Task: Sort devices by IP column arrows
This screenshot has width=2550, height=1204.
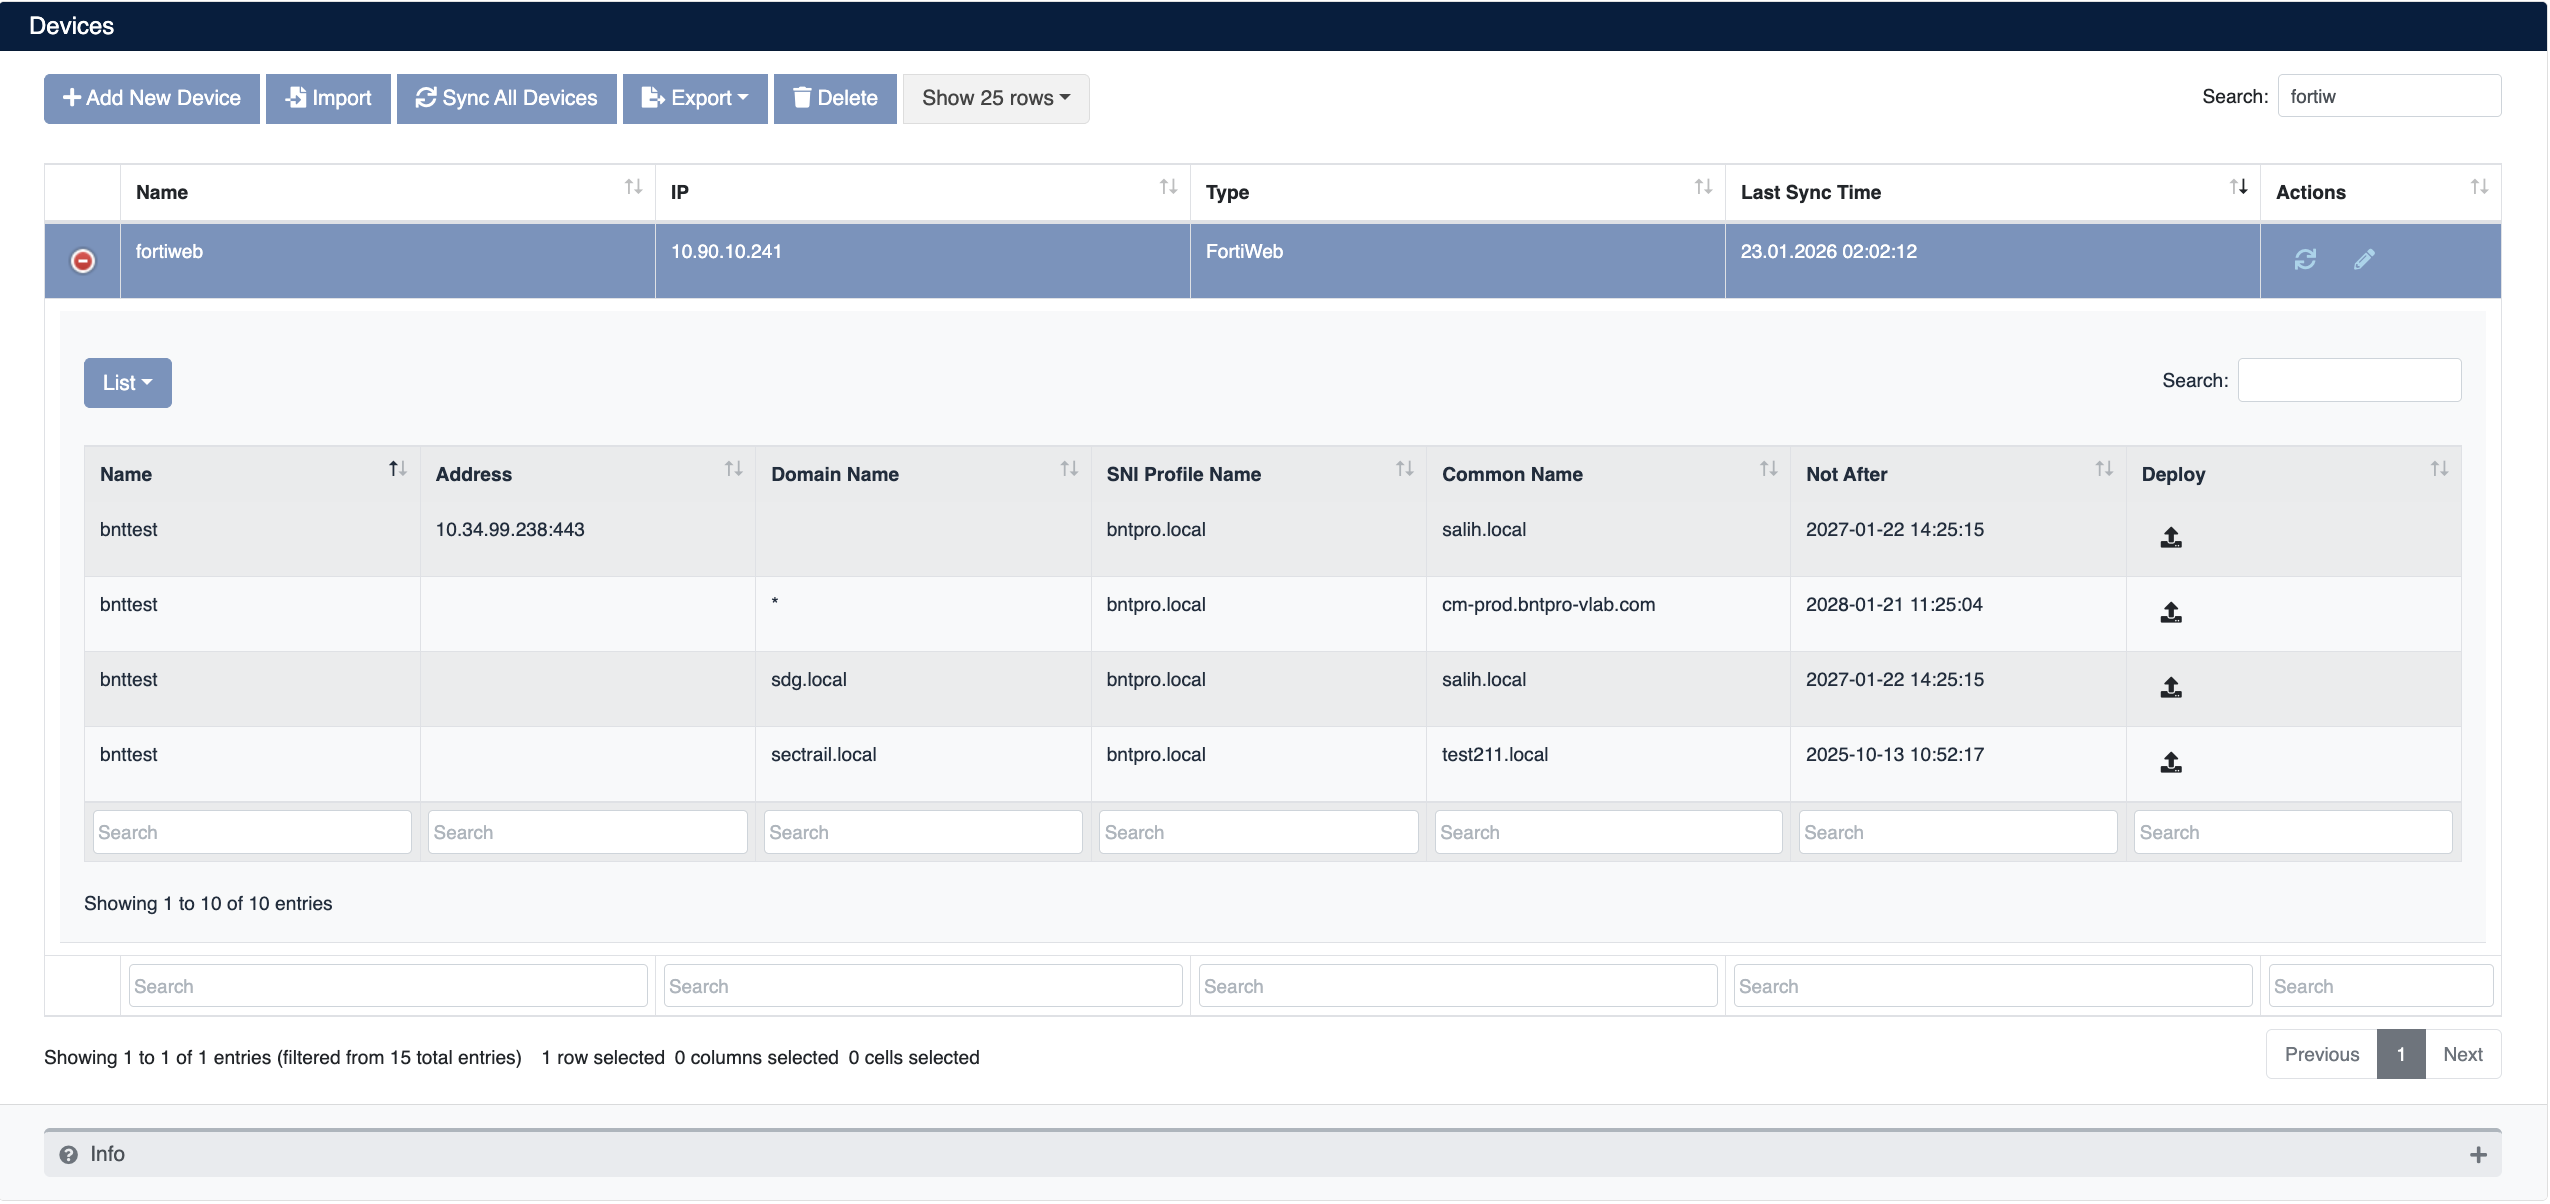Action: [x=1168, y=187]
